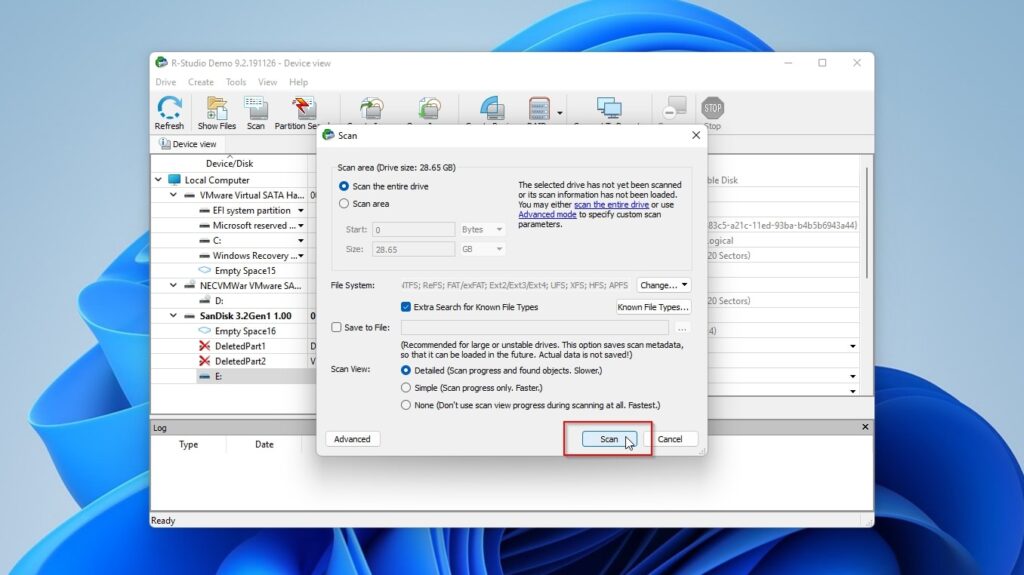The image size is (1024, 575).
Task: Collapse the NECVMWar VMware SA node
Action: 173,285
